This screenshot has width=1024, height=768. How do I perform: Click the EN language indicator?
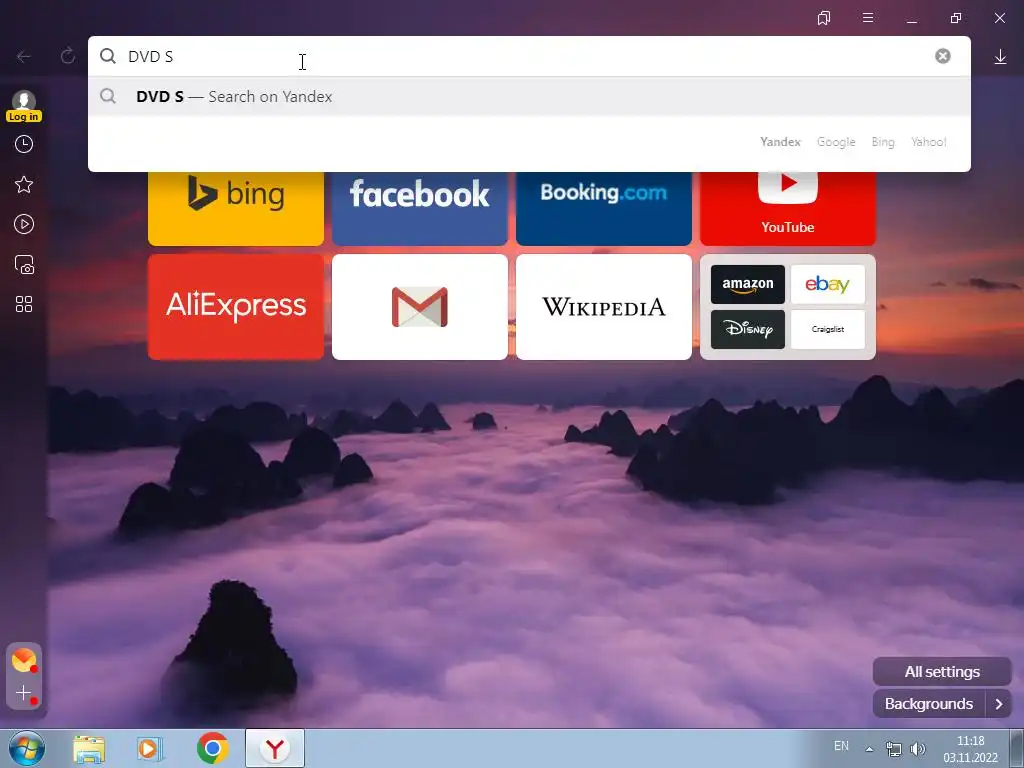(x=841, y=746)
